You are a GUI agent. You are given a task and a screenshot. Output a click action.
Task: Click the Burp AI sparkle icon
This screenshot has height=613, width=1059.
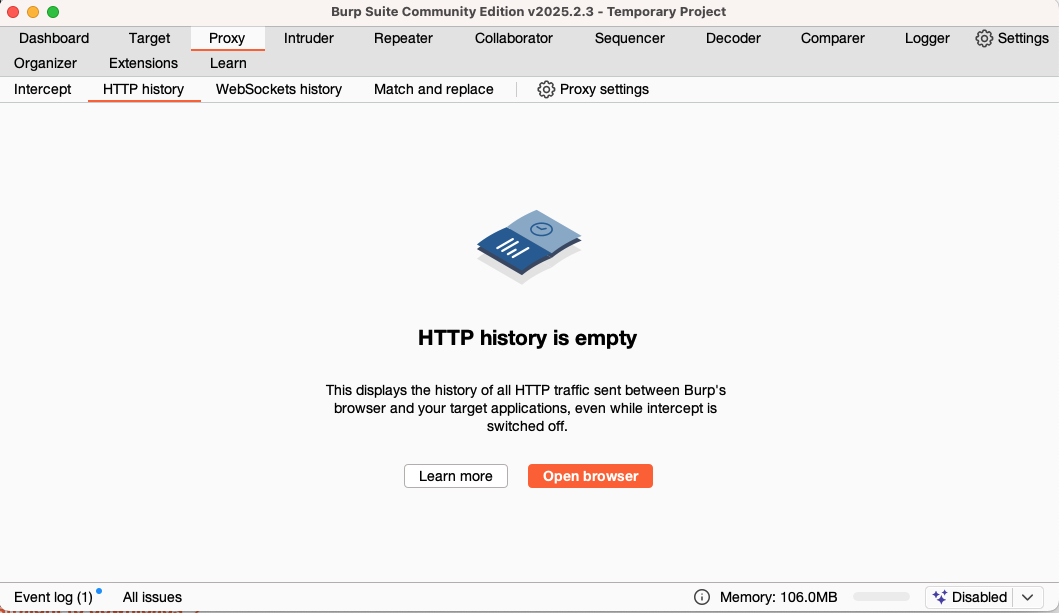coord(940,597)
